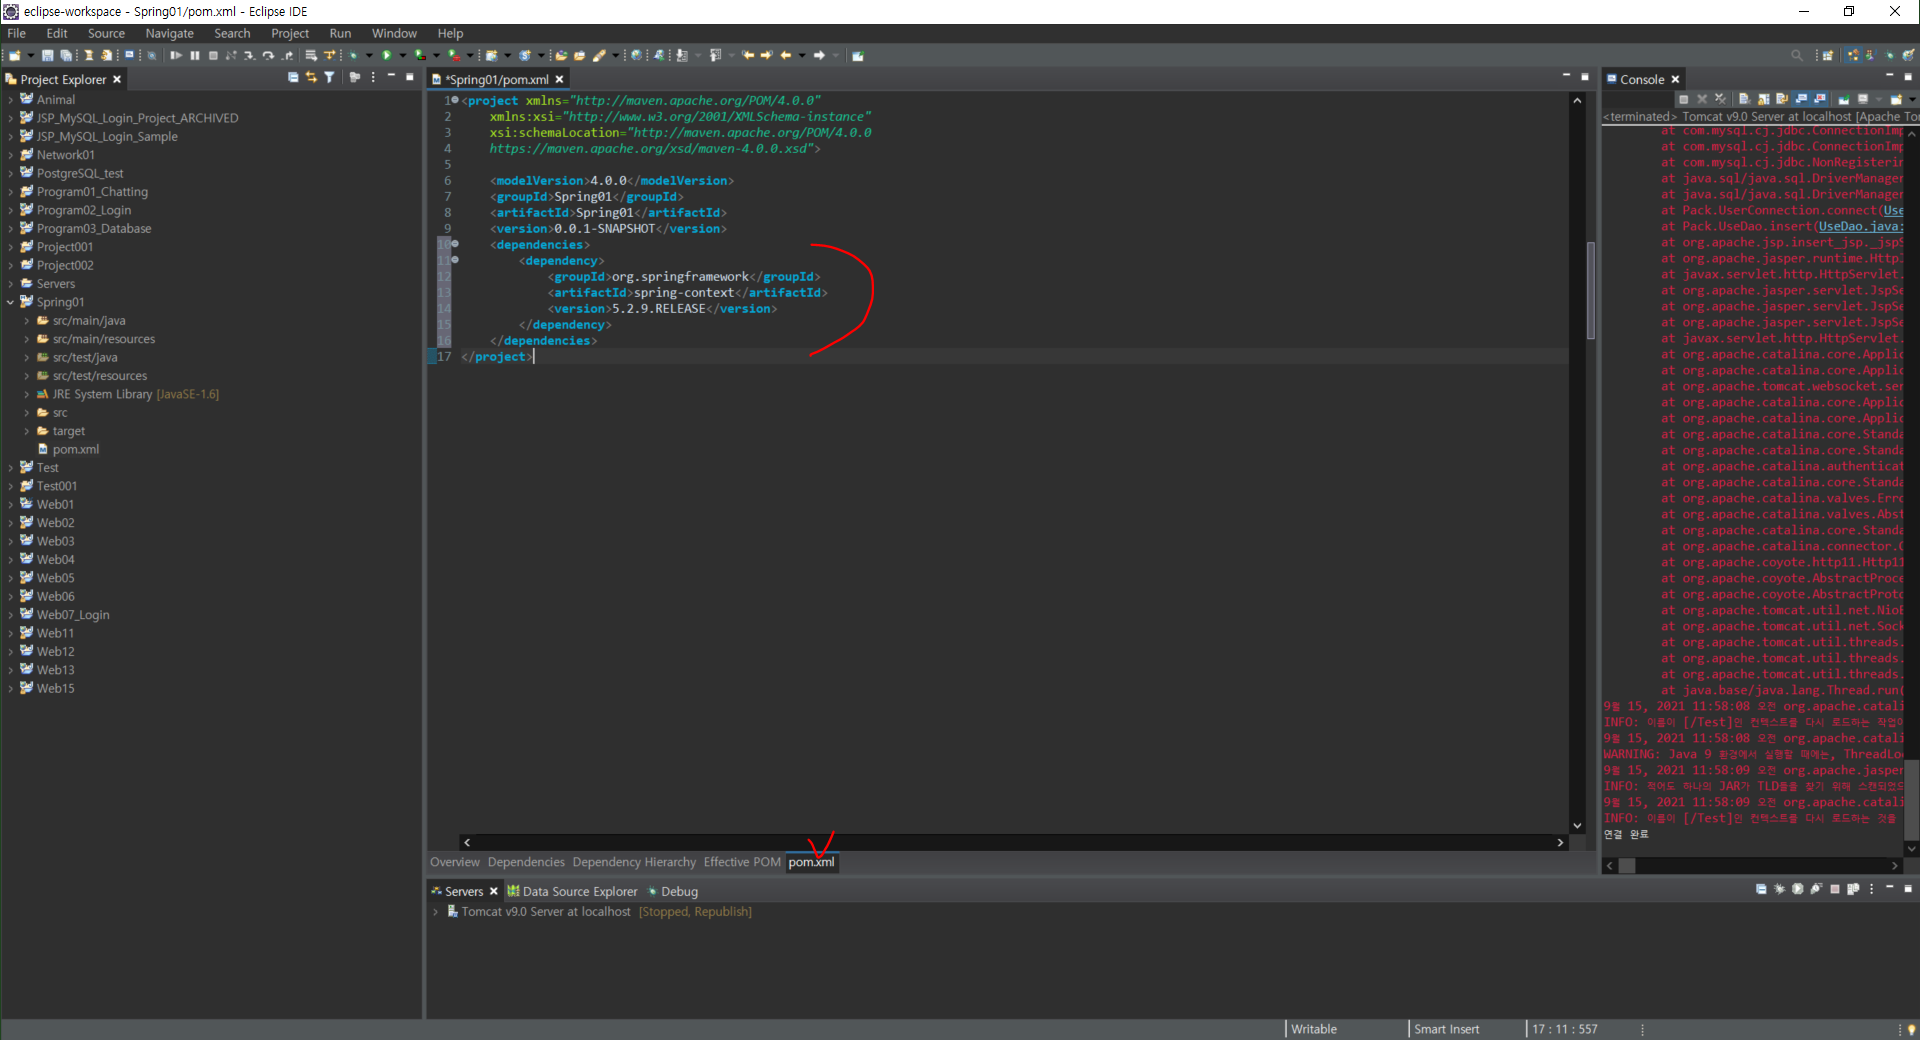The height and width of the screenshot is (1040, 1920).
Task: Toggle Show Console on standard output change
Action: click(x=1801, y=99)
